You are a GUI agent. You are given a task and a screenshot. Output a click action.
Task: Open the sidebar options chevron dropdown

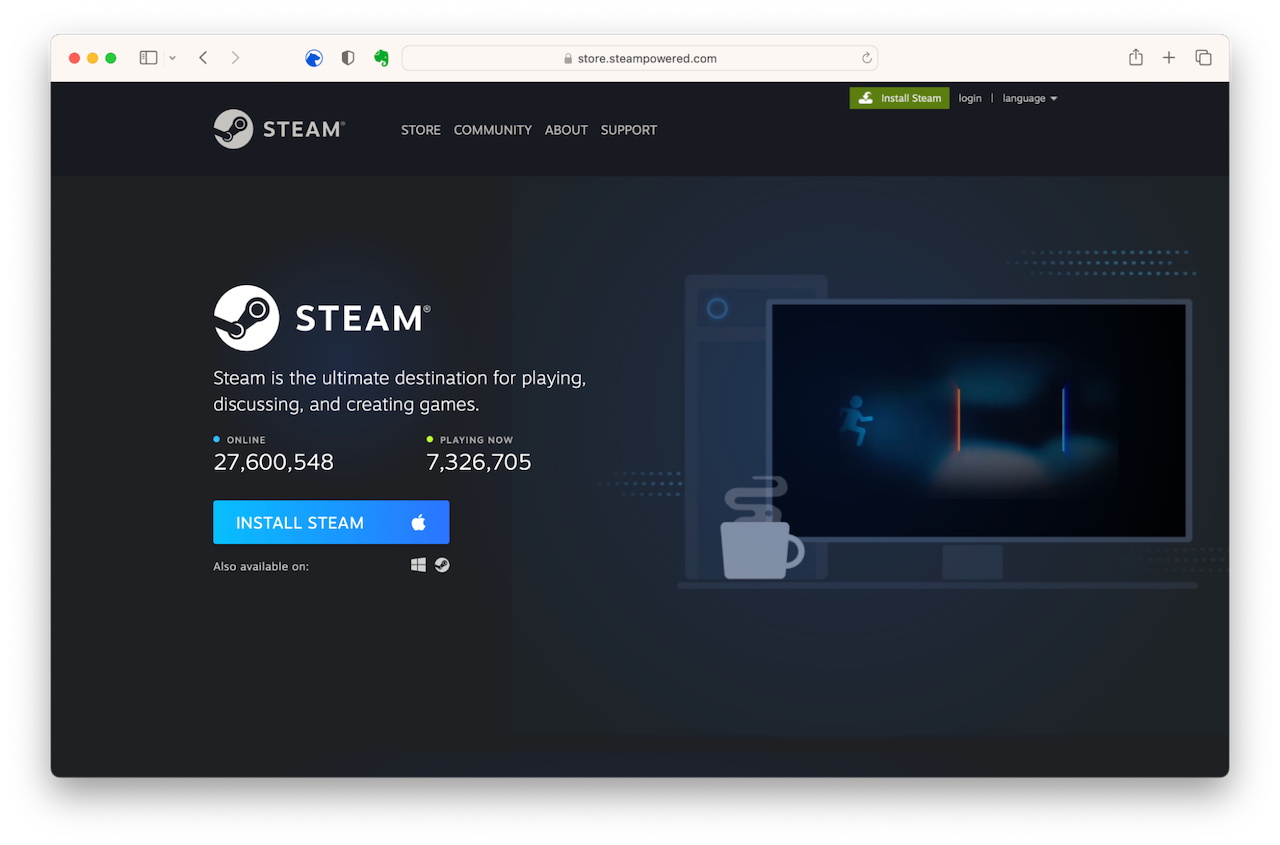(172, 58)
